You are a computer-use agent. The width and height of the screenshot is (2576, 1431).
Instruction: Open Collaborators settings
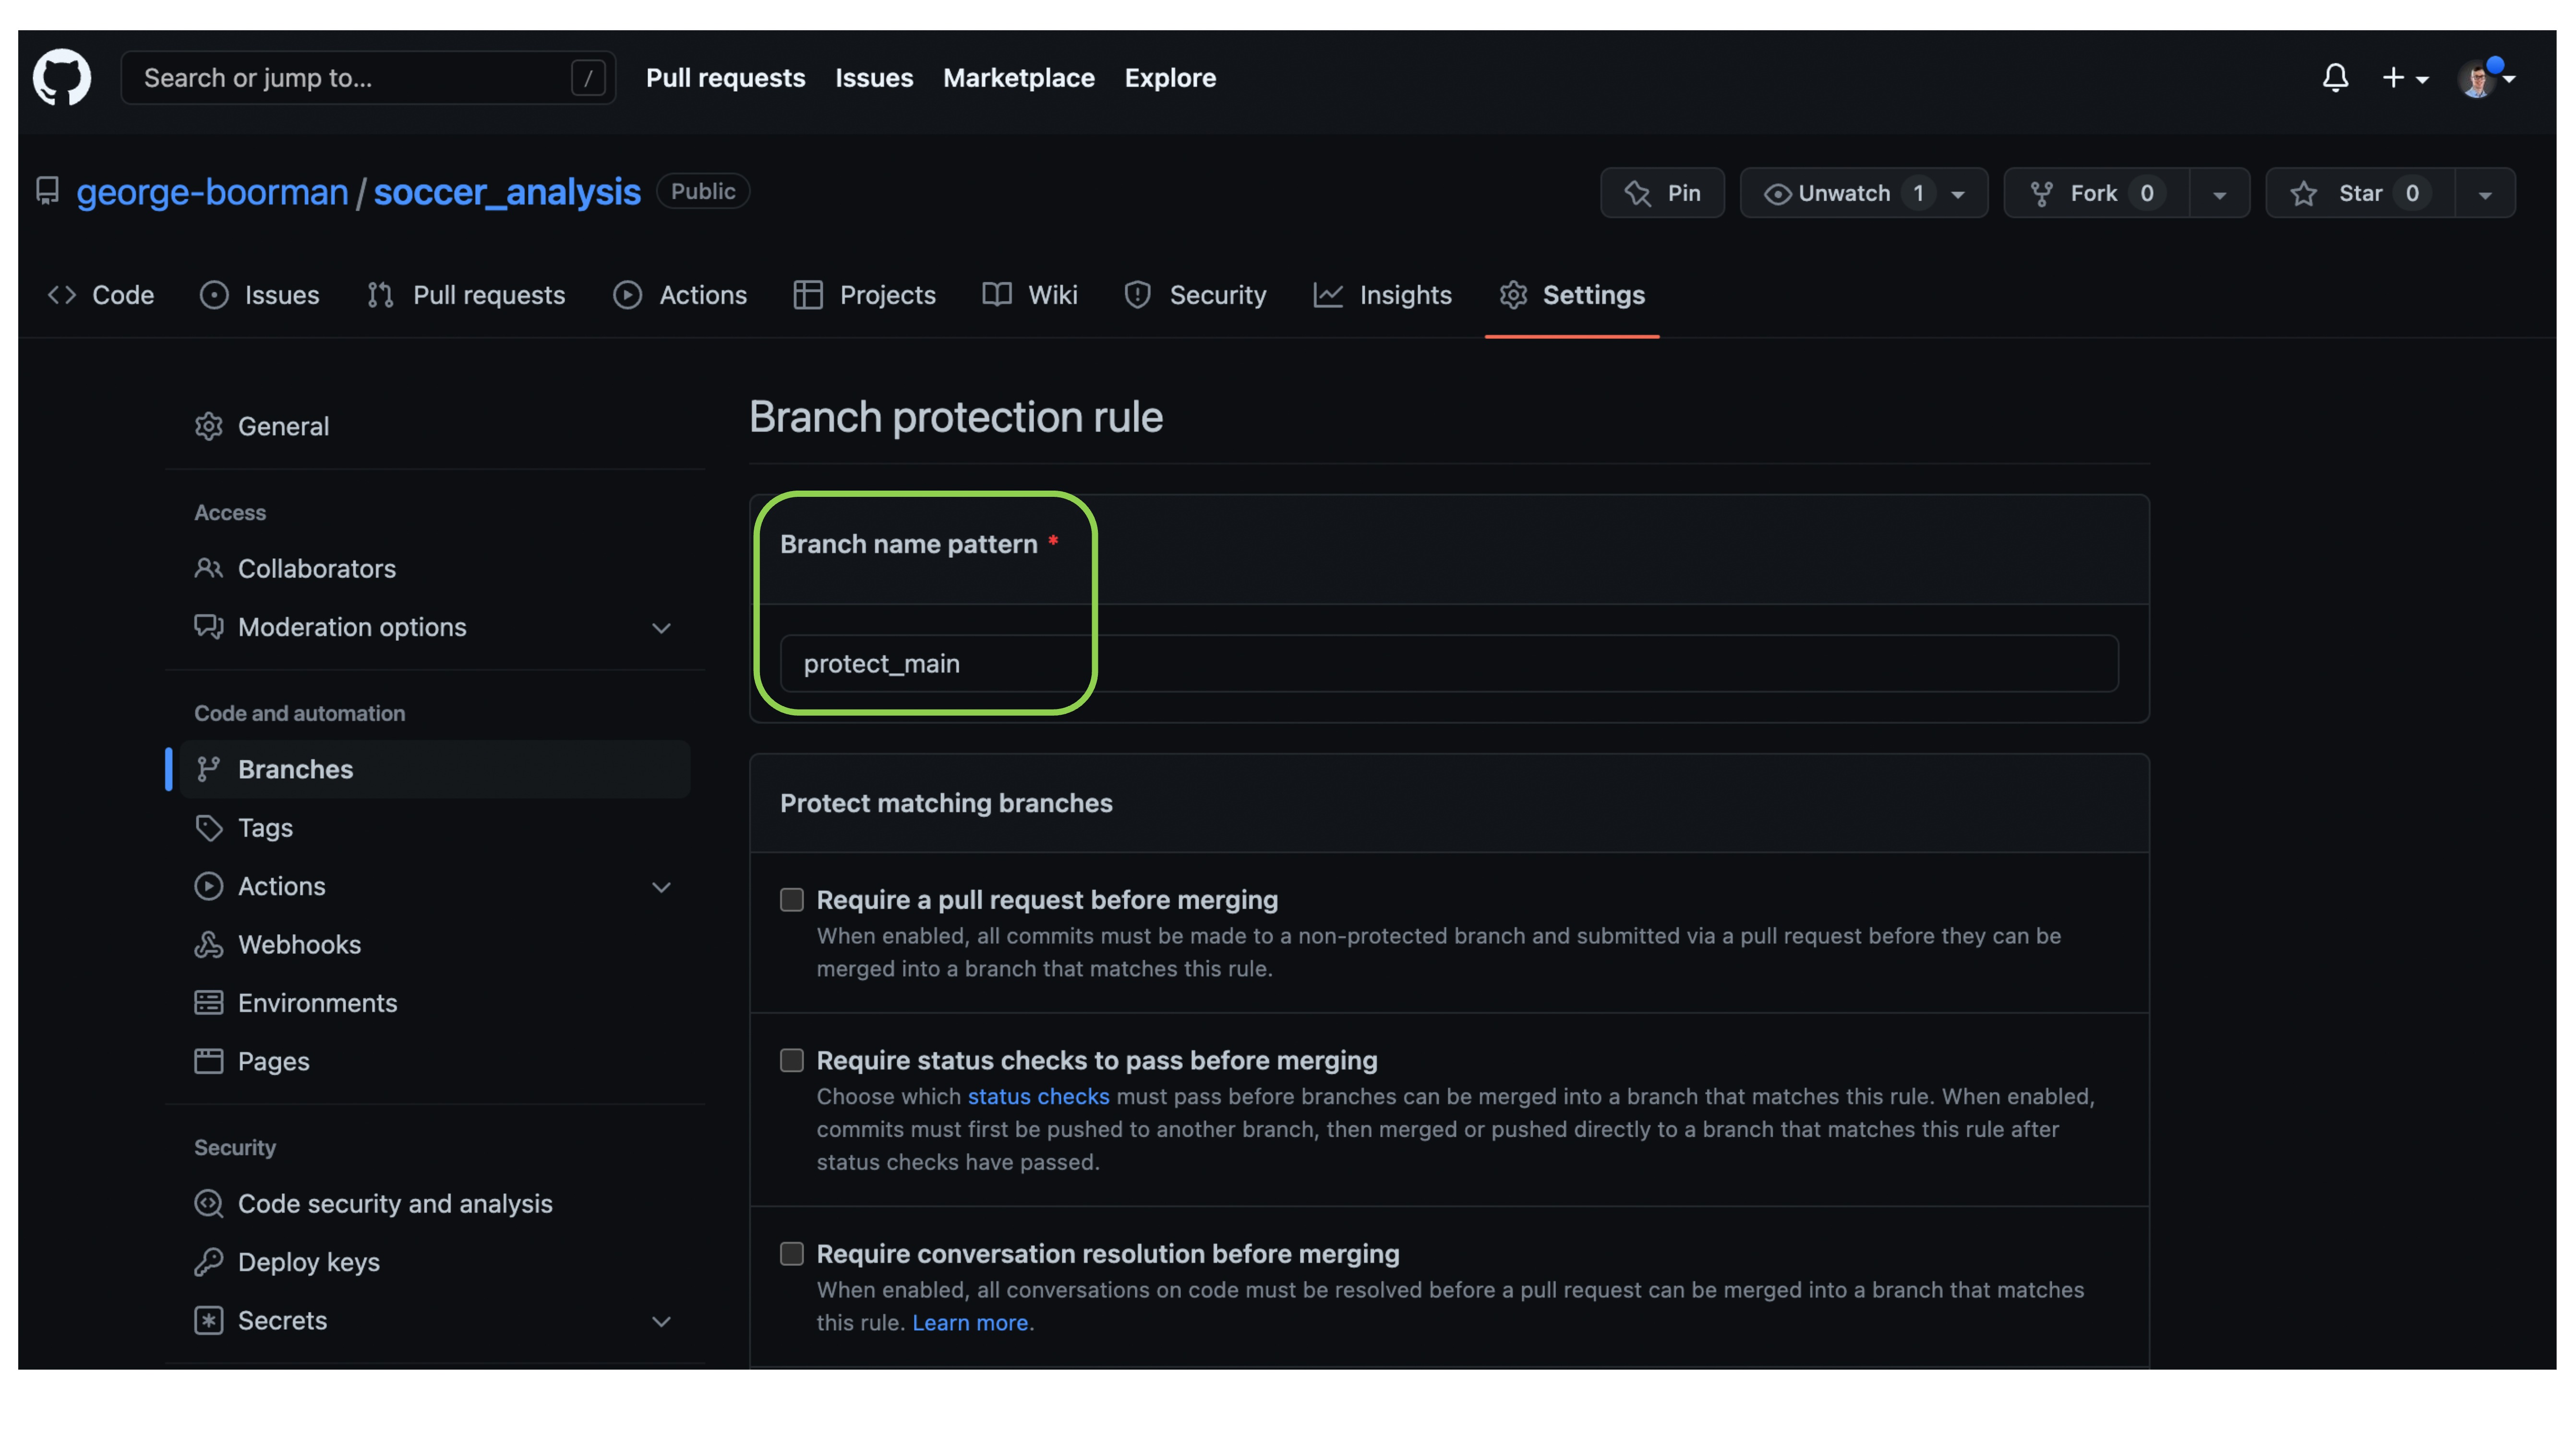pyautogui.click(x=435, y=568)
